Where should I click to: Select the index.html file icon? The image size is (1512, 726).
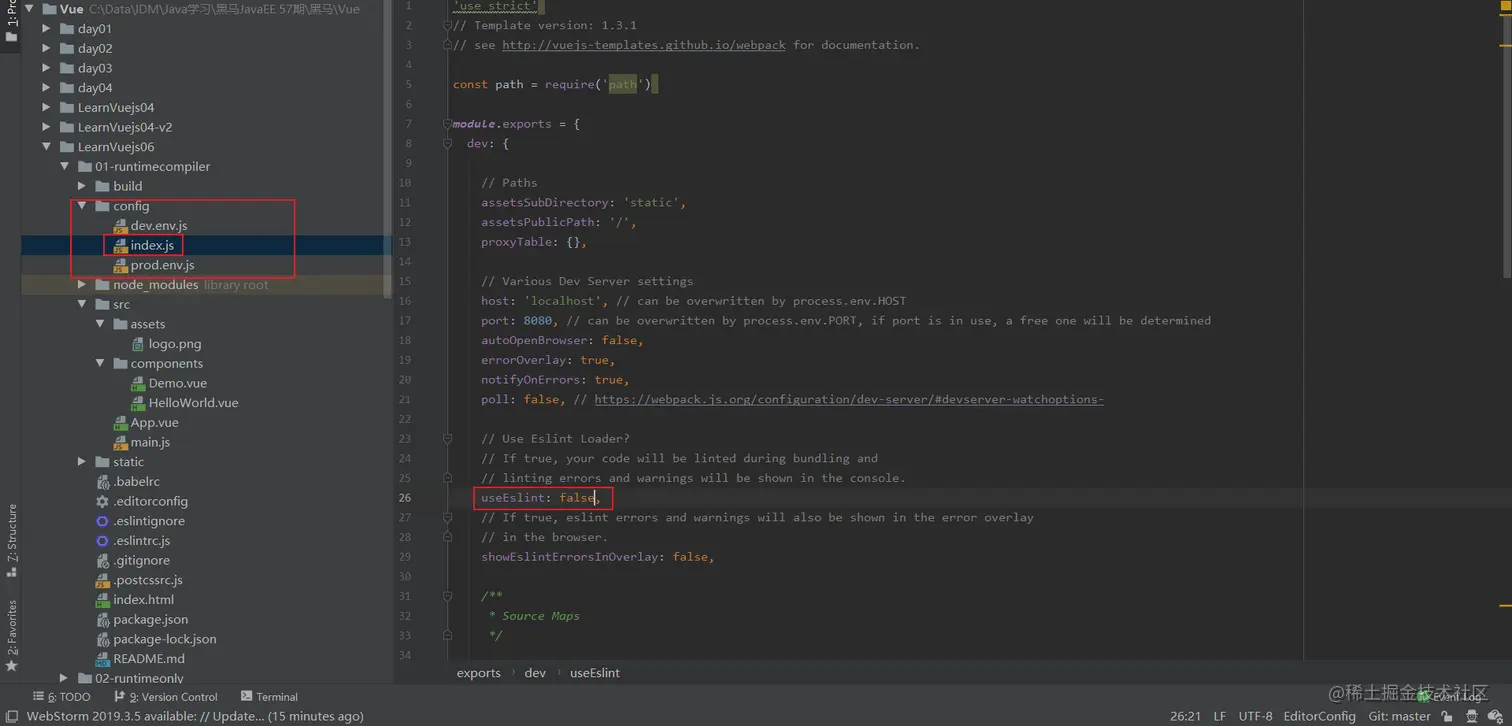(102, 600)
